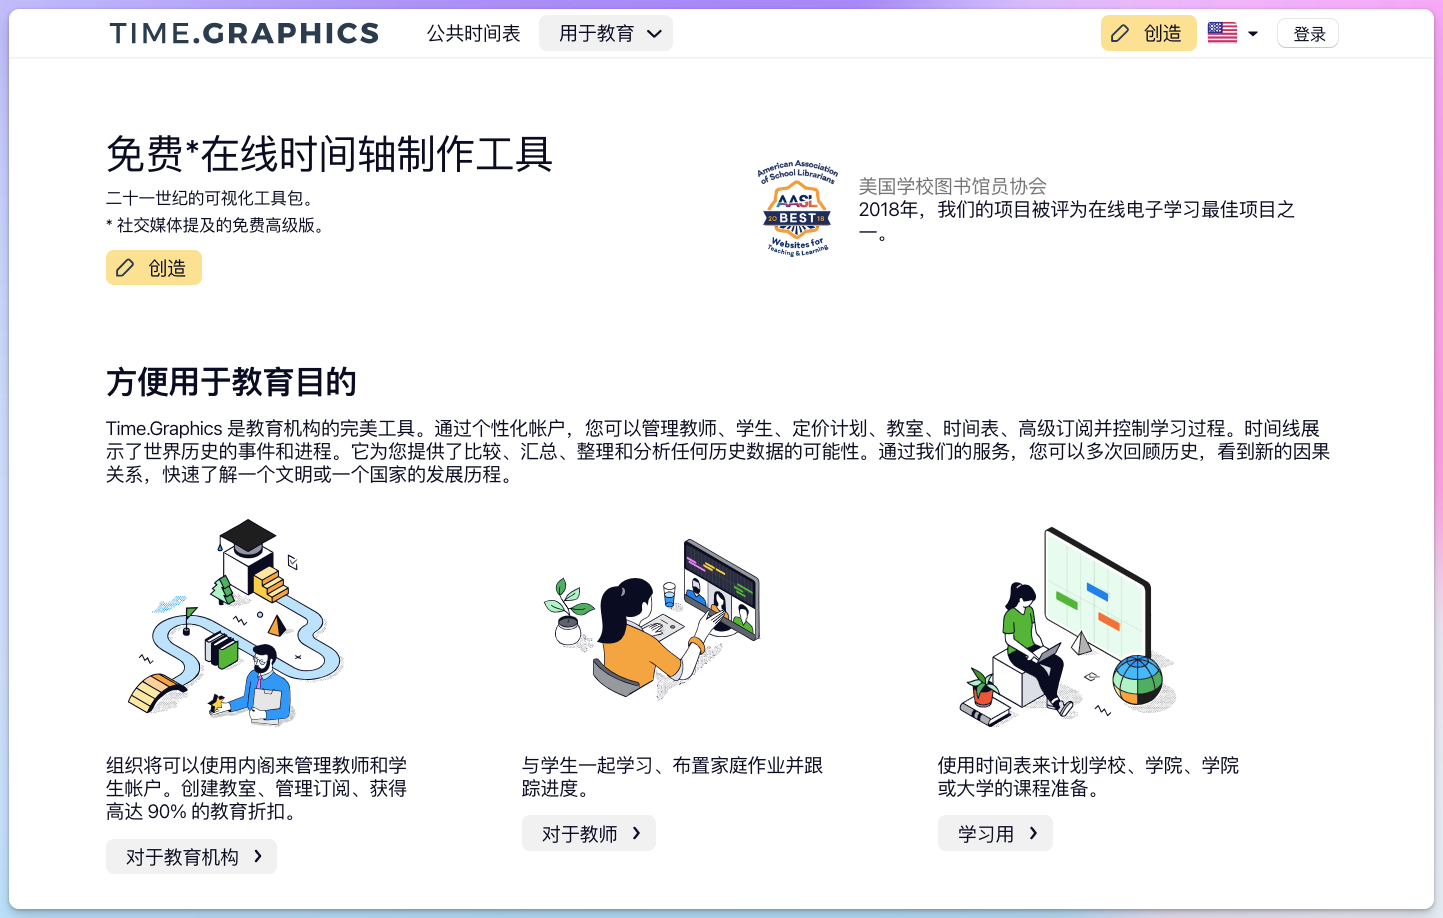The width and height of the screenshot is (1443, 918).
Task: Click the graduation roadmap illustration
Action: pos(237,622)
